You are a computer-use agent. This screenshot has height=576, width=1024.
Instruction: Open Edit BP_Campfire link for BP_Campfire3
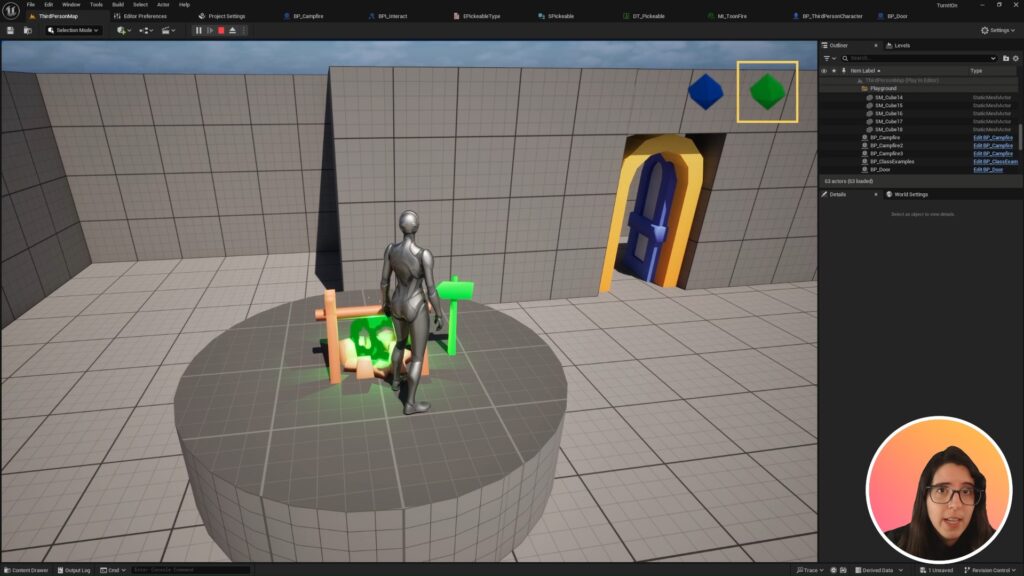pos(993,153)
